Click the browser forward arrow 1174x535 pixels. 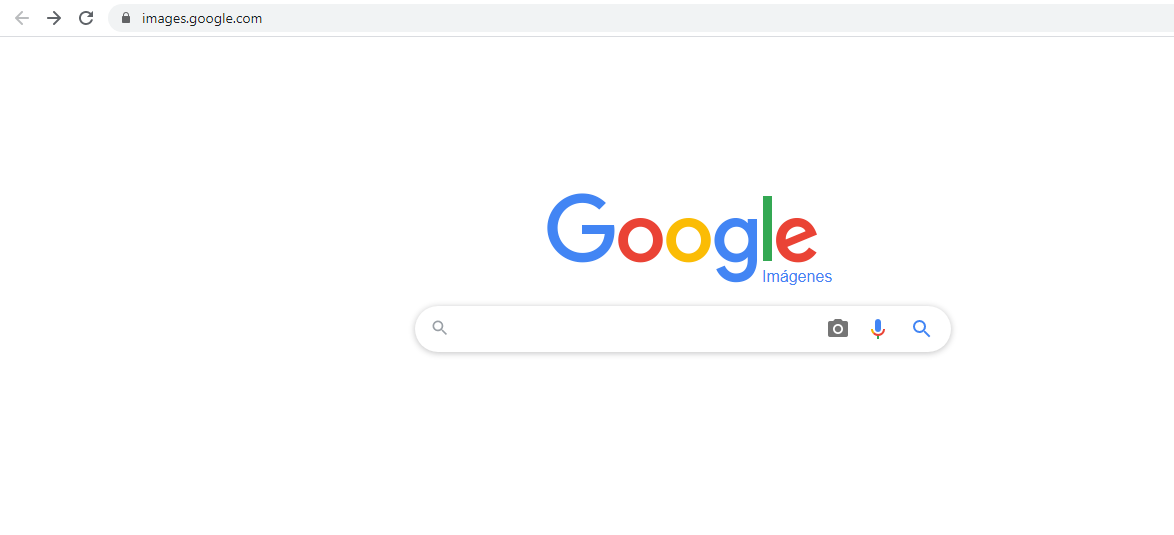coord(54,18)
